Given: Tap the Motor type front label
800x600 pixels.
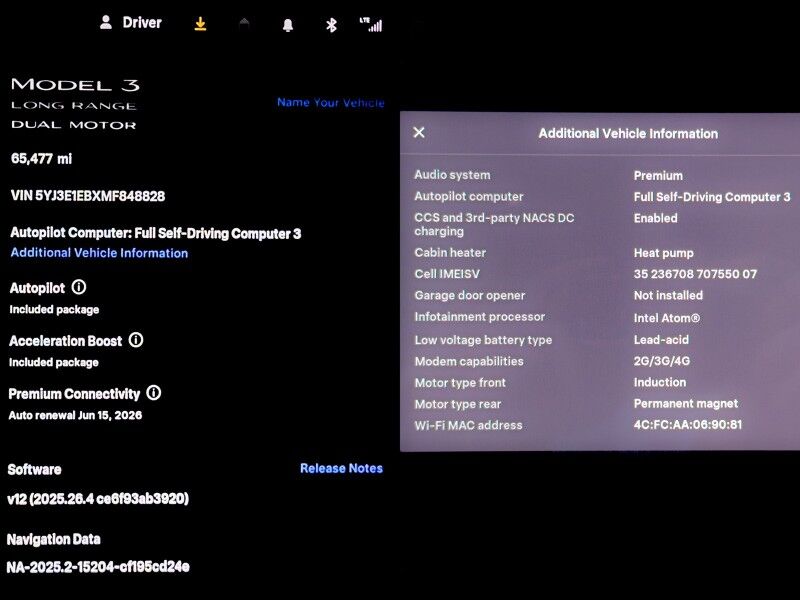Looking at the screenshot, I should pyautogui.click(x=460, y=383).
